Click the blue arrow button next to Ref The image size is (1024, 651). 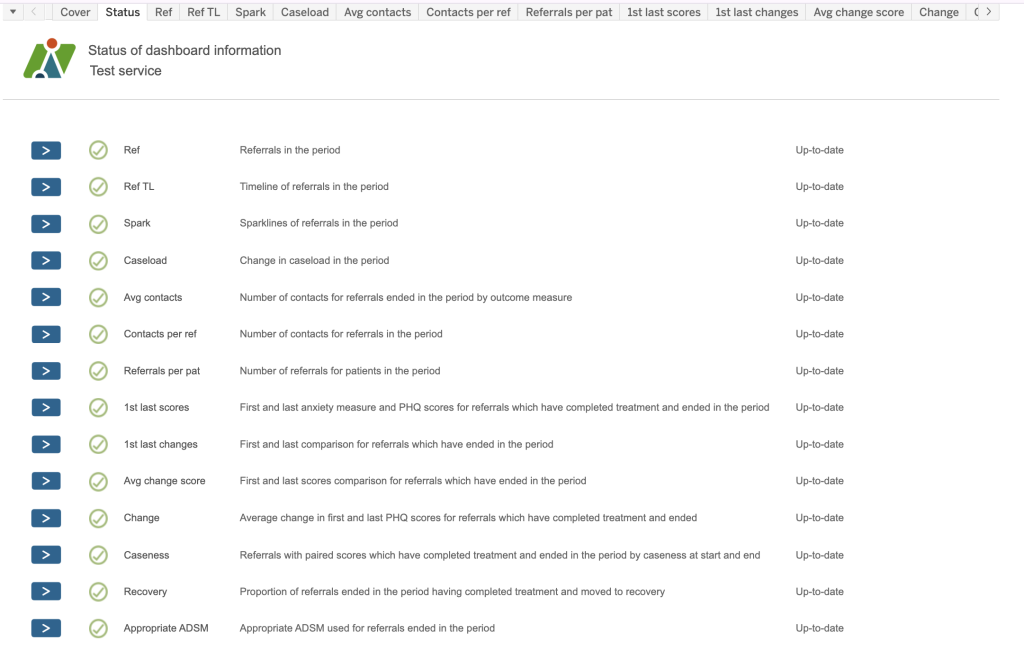click(x=46, y=150)
